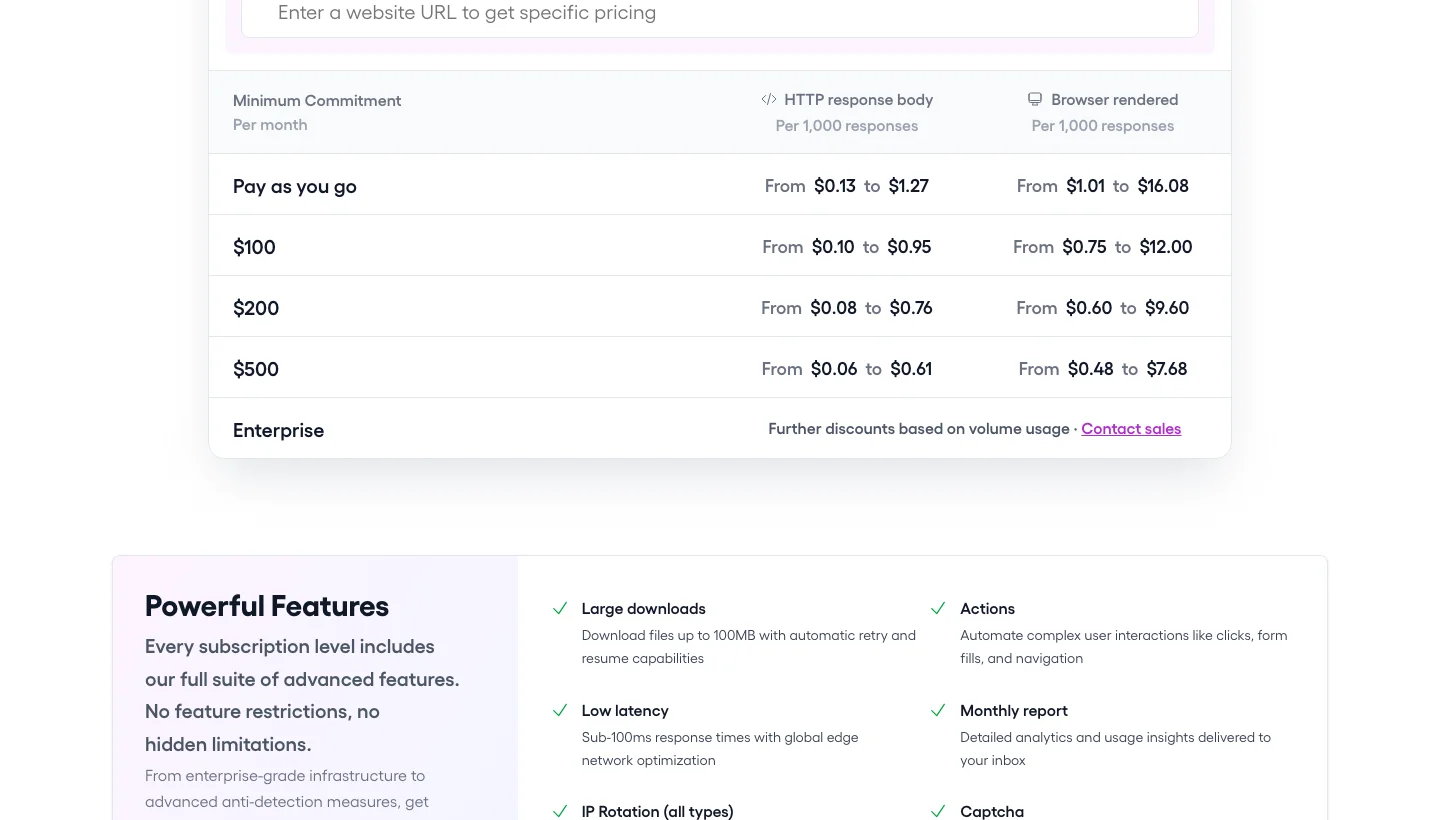Click the Large downloads feature title
The image size is (1440, 820).
pyautogui.click(x=644, y=608)
